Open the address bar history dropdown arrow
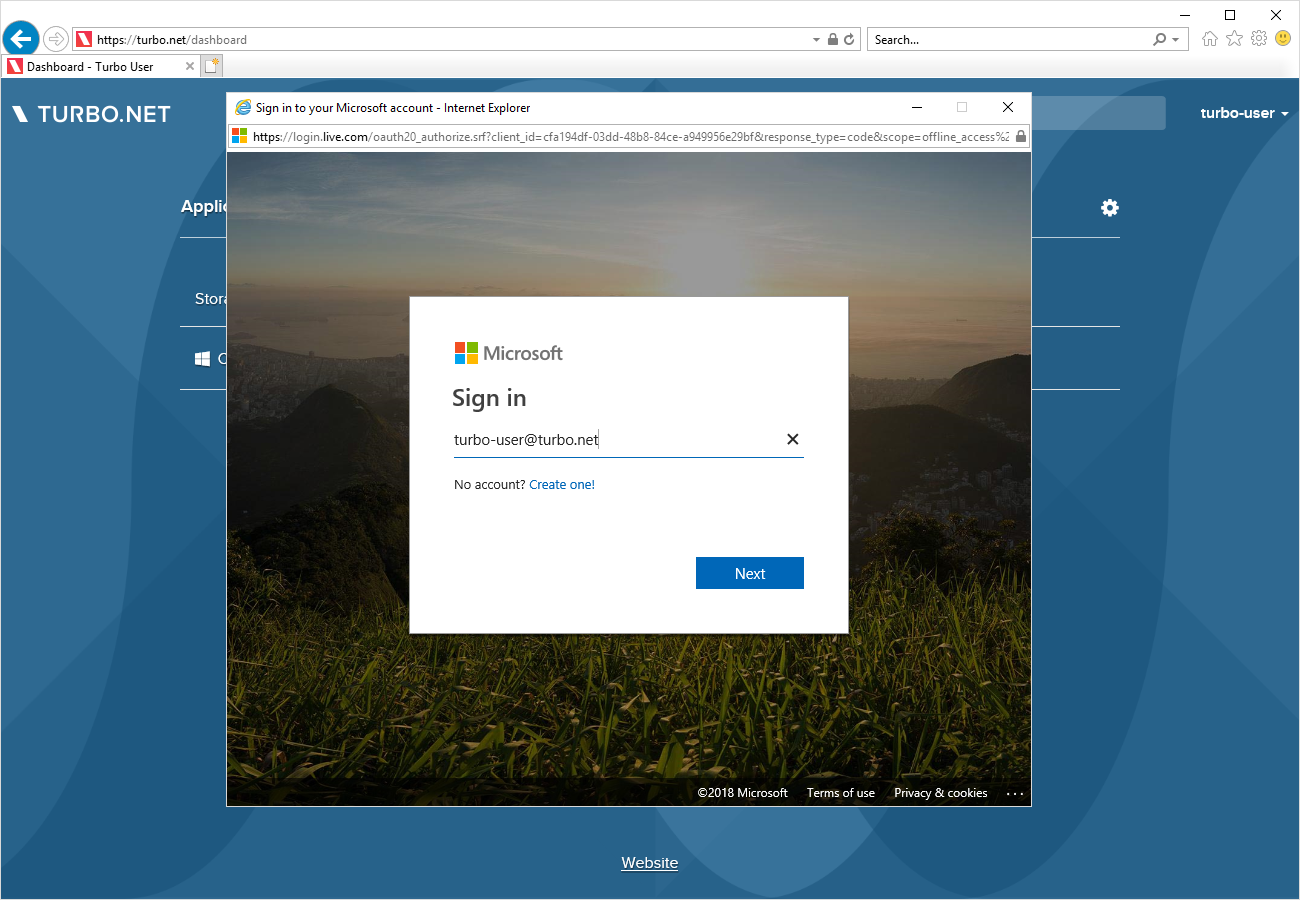The height and width of the screenshot is (900, 1300). (x=815, y=39)
